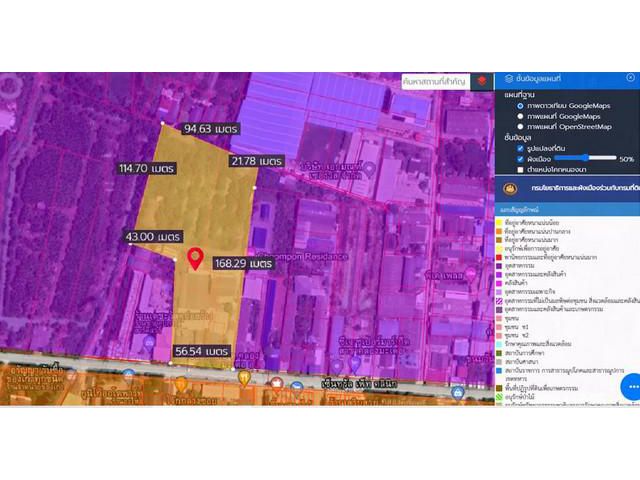Click the blue three-dots floating button

(629, 385)
